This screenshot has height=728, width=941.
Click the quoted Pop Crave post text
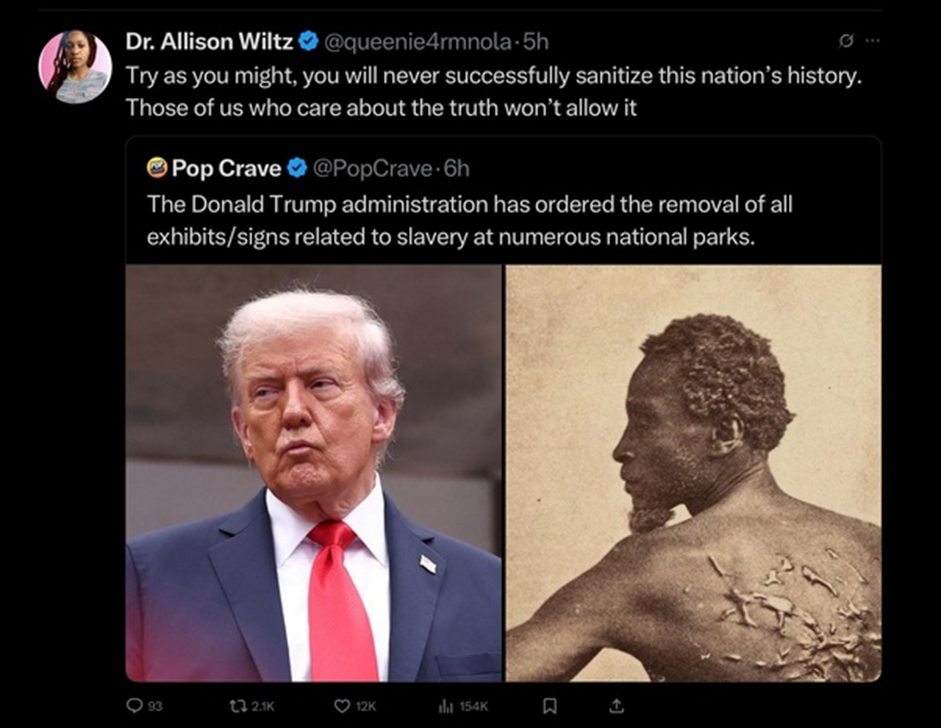(470, 220)
